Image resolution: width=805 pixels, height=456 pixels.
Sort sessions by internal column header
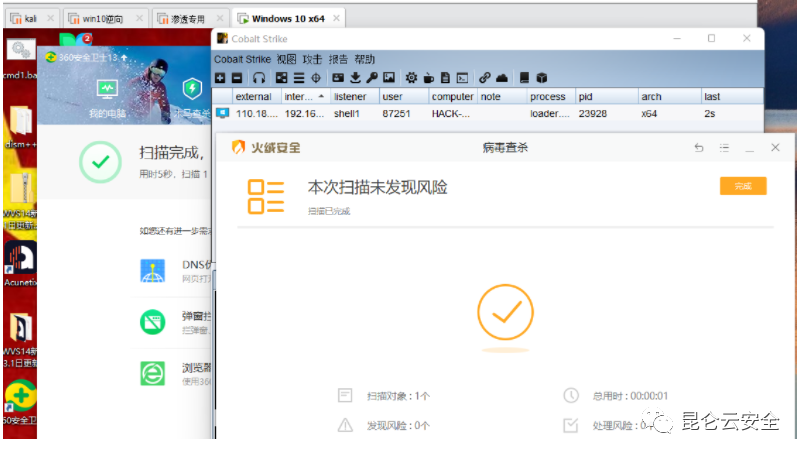tap(305, 97)
